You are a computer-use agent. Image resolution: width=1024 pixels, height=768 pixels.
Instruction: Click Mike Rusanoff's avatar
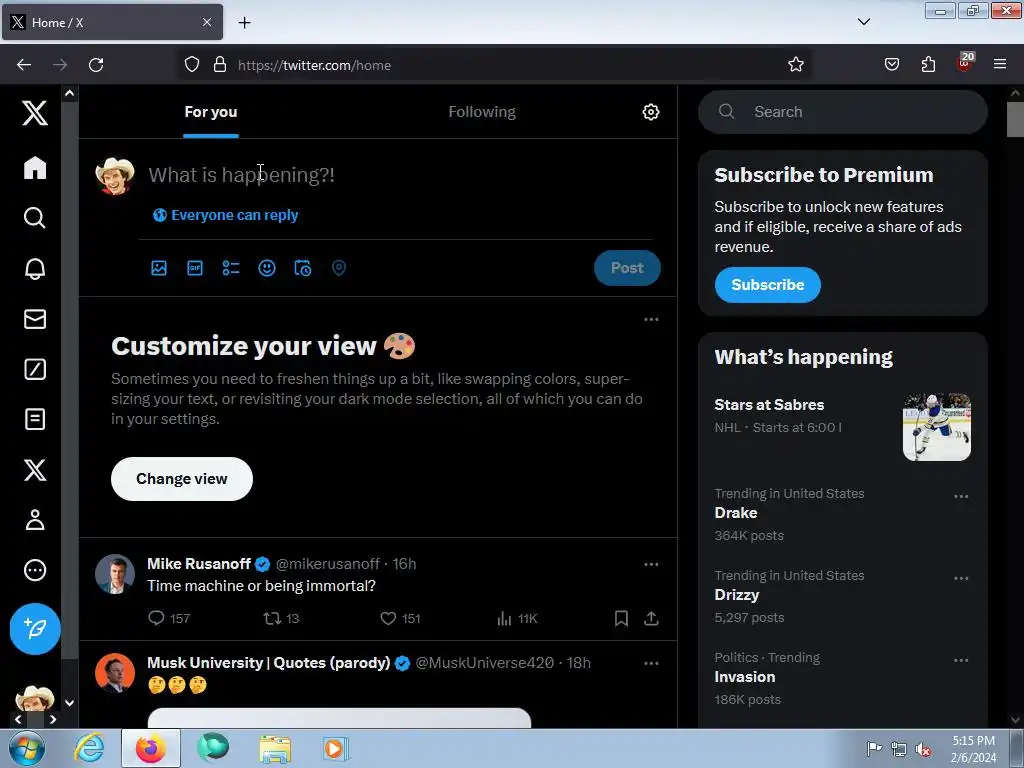click(x=115, y=574)
